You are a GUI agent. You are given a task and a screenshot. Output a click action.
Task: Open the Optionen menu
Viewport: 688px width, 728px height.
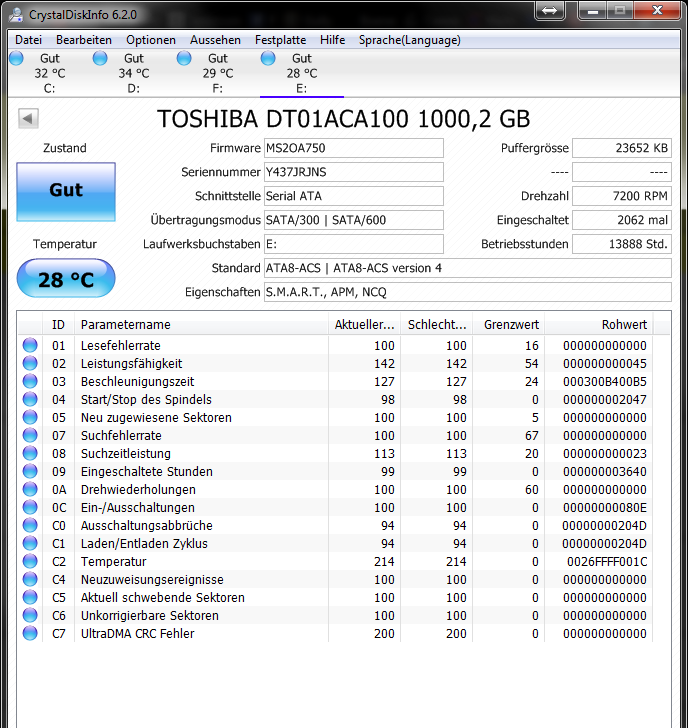(151, 40)
